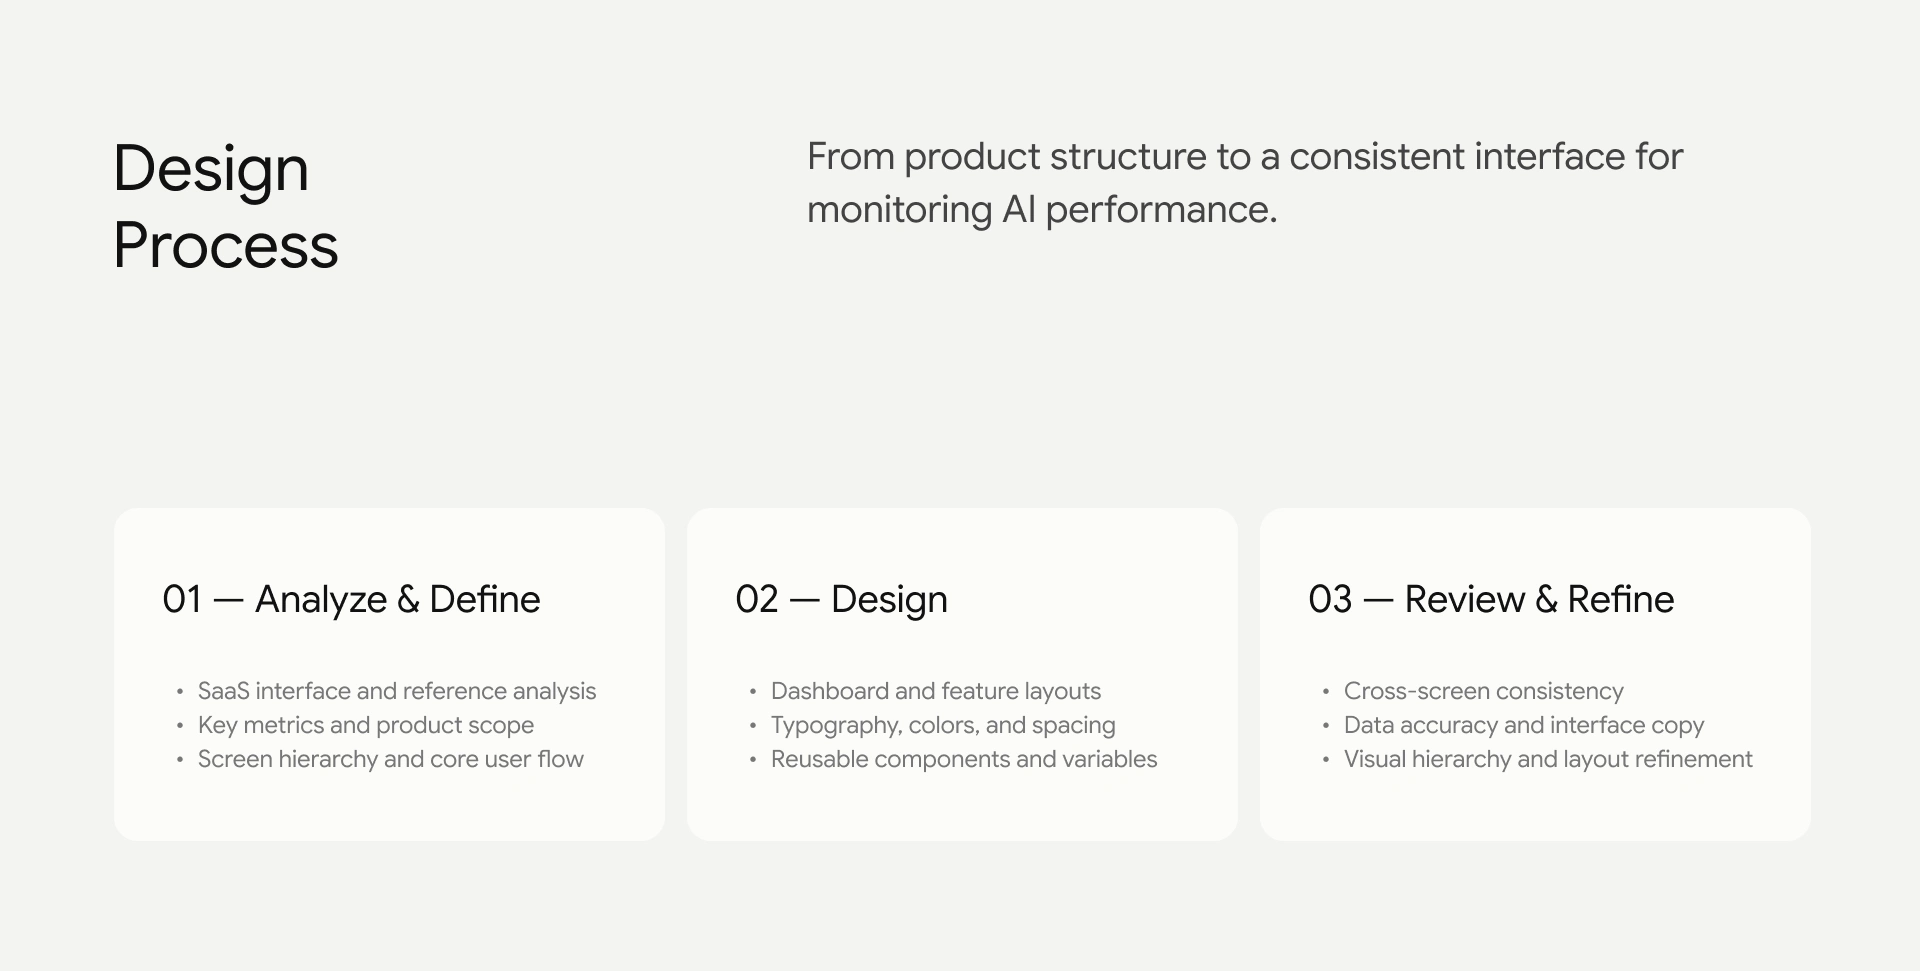Select Dashboard and feature layouts bullet
The height and width of the screenshot is (971, 1920).
936,691
